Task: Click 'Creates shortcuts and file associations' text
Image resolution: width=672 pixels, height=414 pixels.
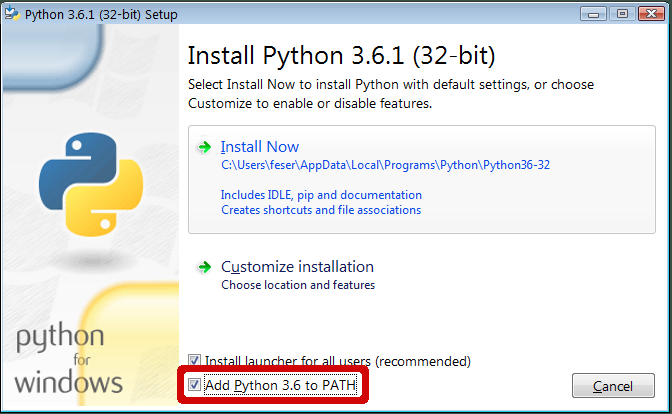Action: [x=321, y=210]
